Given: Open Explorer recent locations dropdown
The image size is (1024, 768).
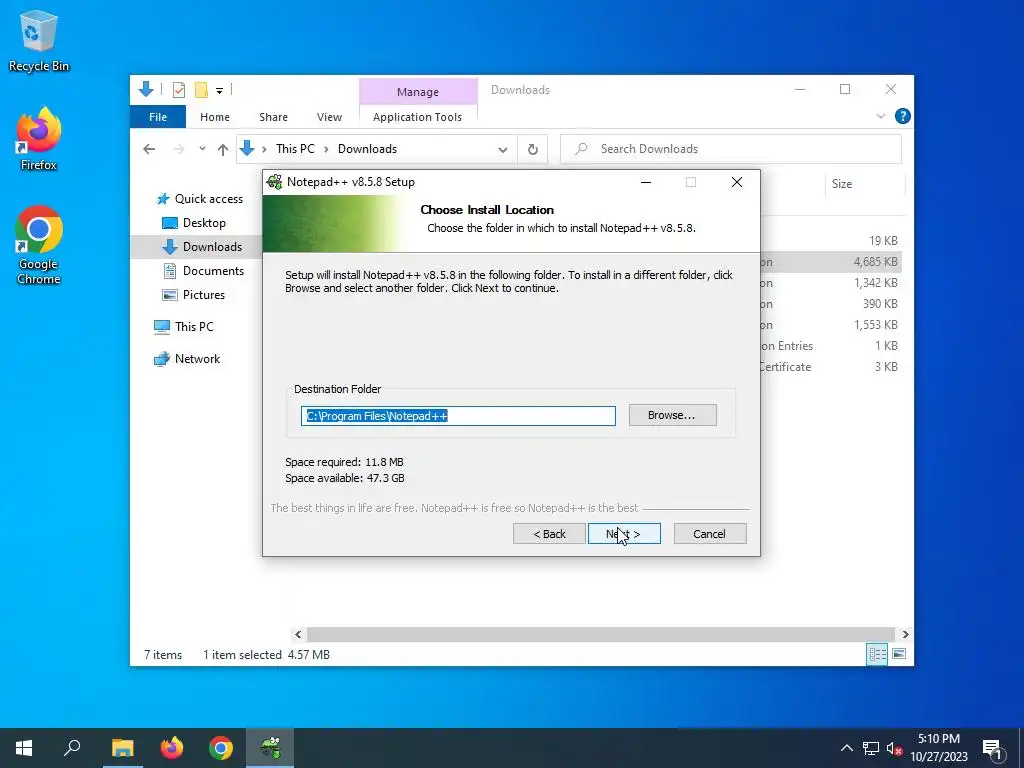Looking at the screenshot, I should pyautogui.click(x=202, y=149).
